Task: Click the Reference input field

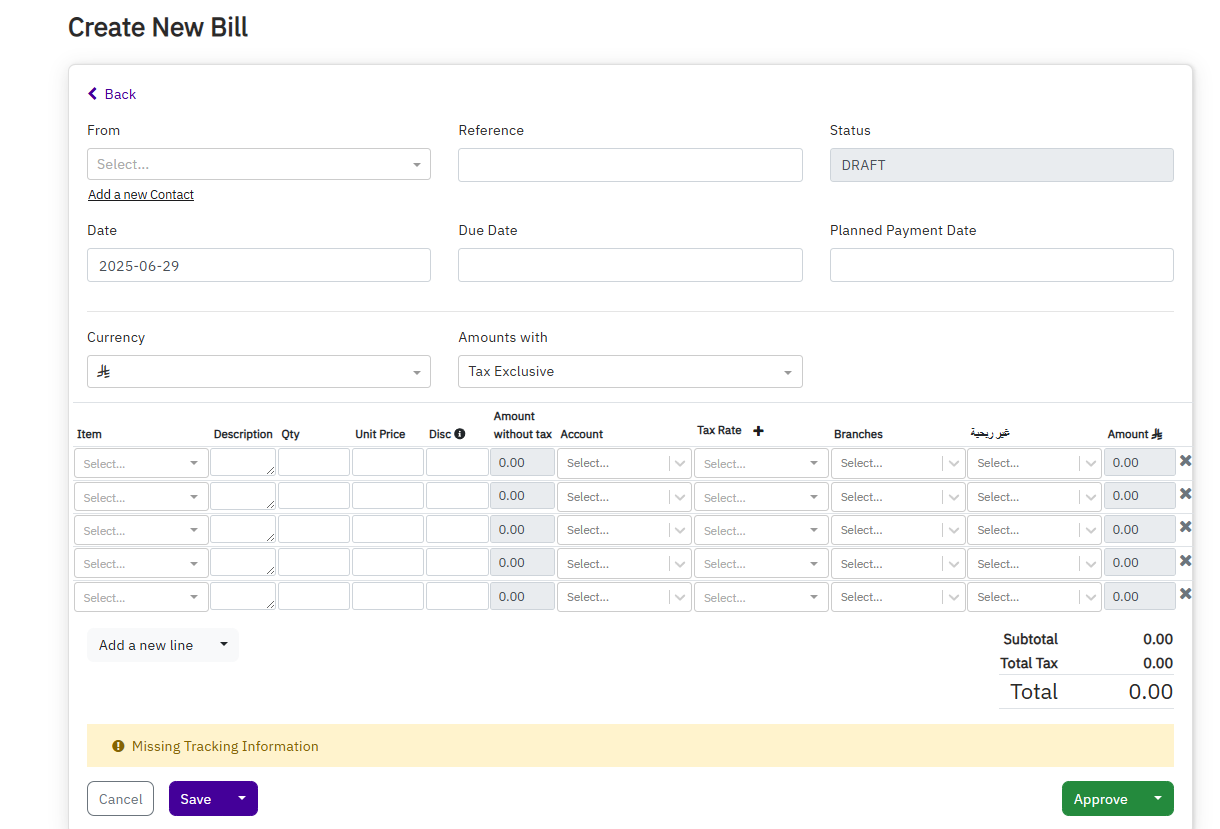Action: click(x=630, y=165)
